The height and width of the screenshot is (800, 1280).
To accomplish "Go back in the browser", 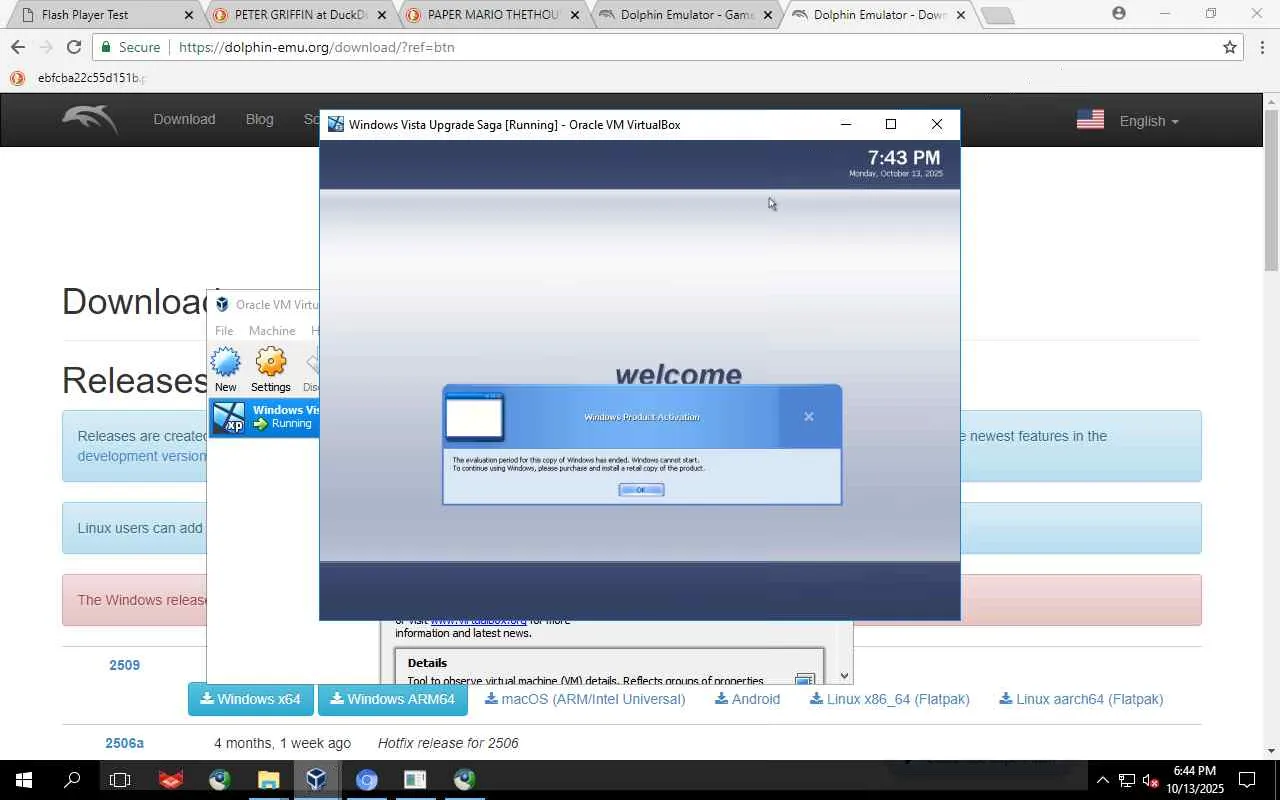I will (x=18, y=47).
